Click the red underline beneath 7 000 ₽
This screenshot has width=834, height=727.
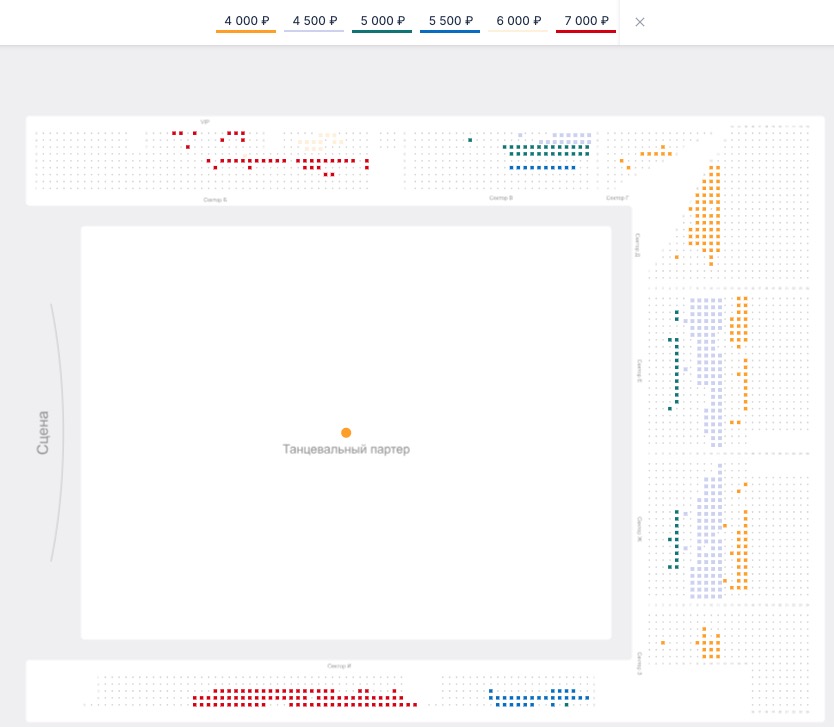pos(585,32)
